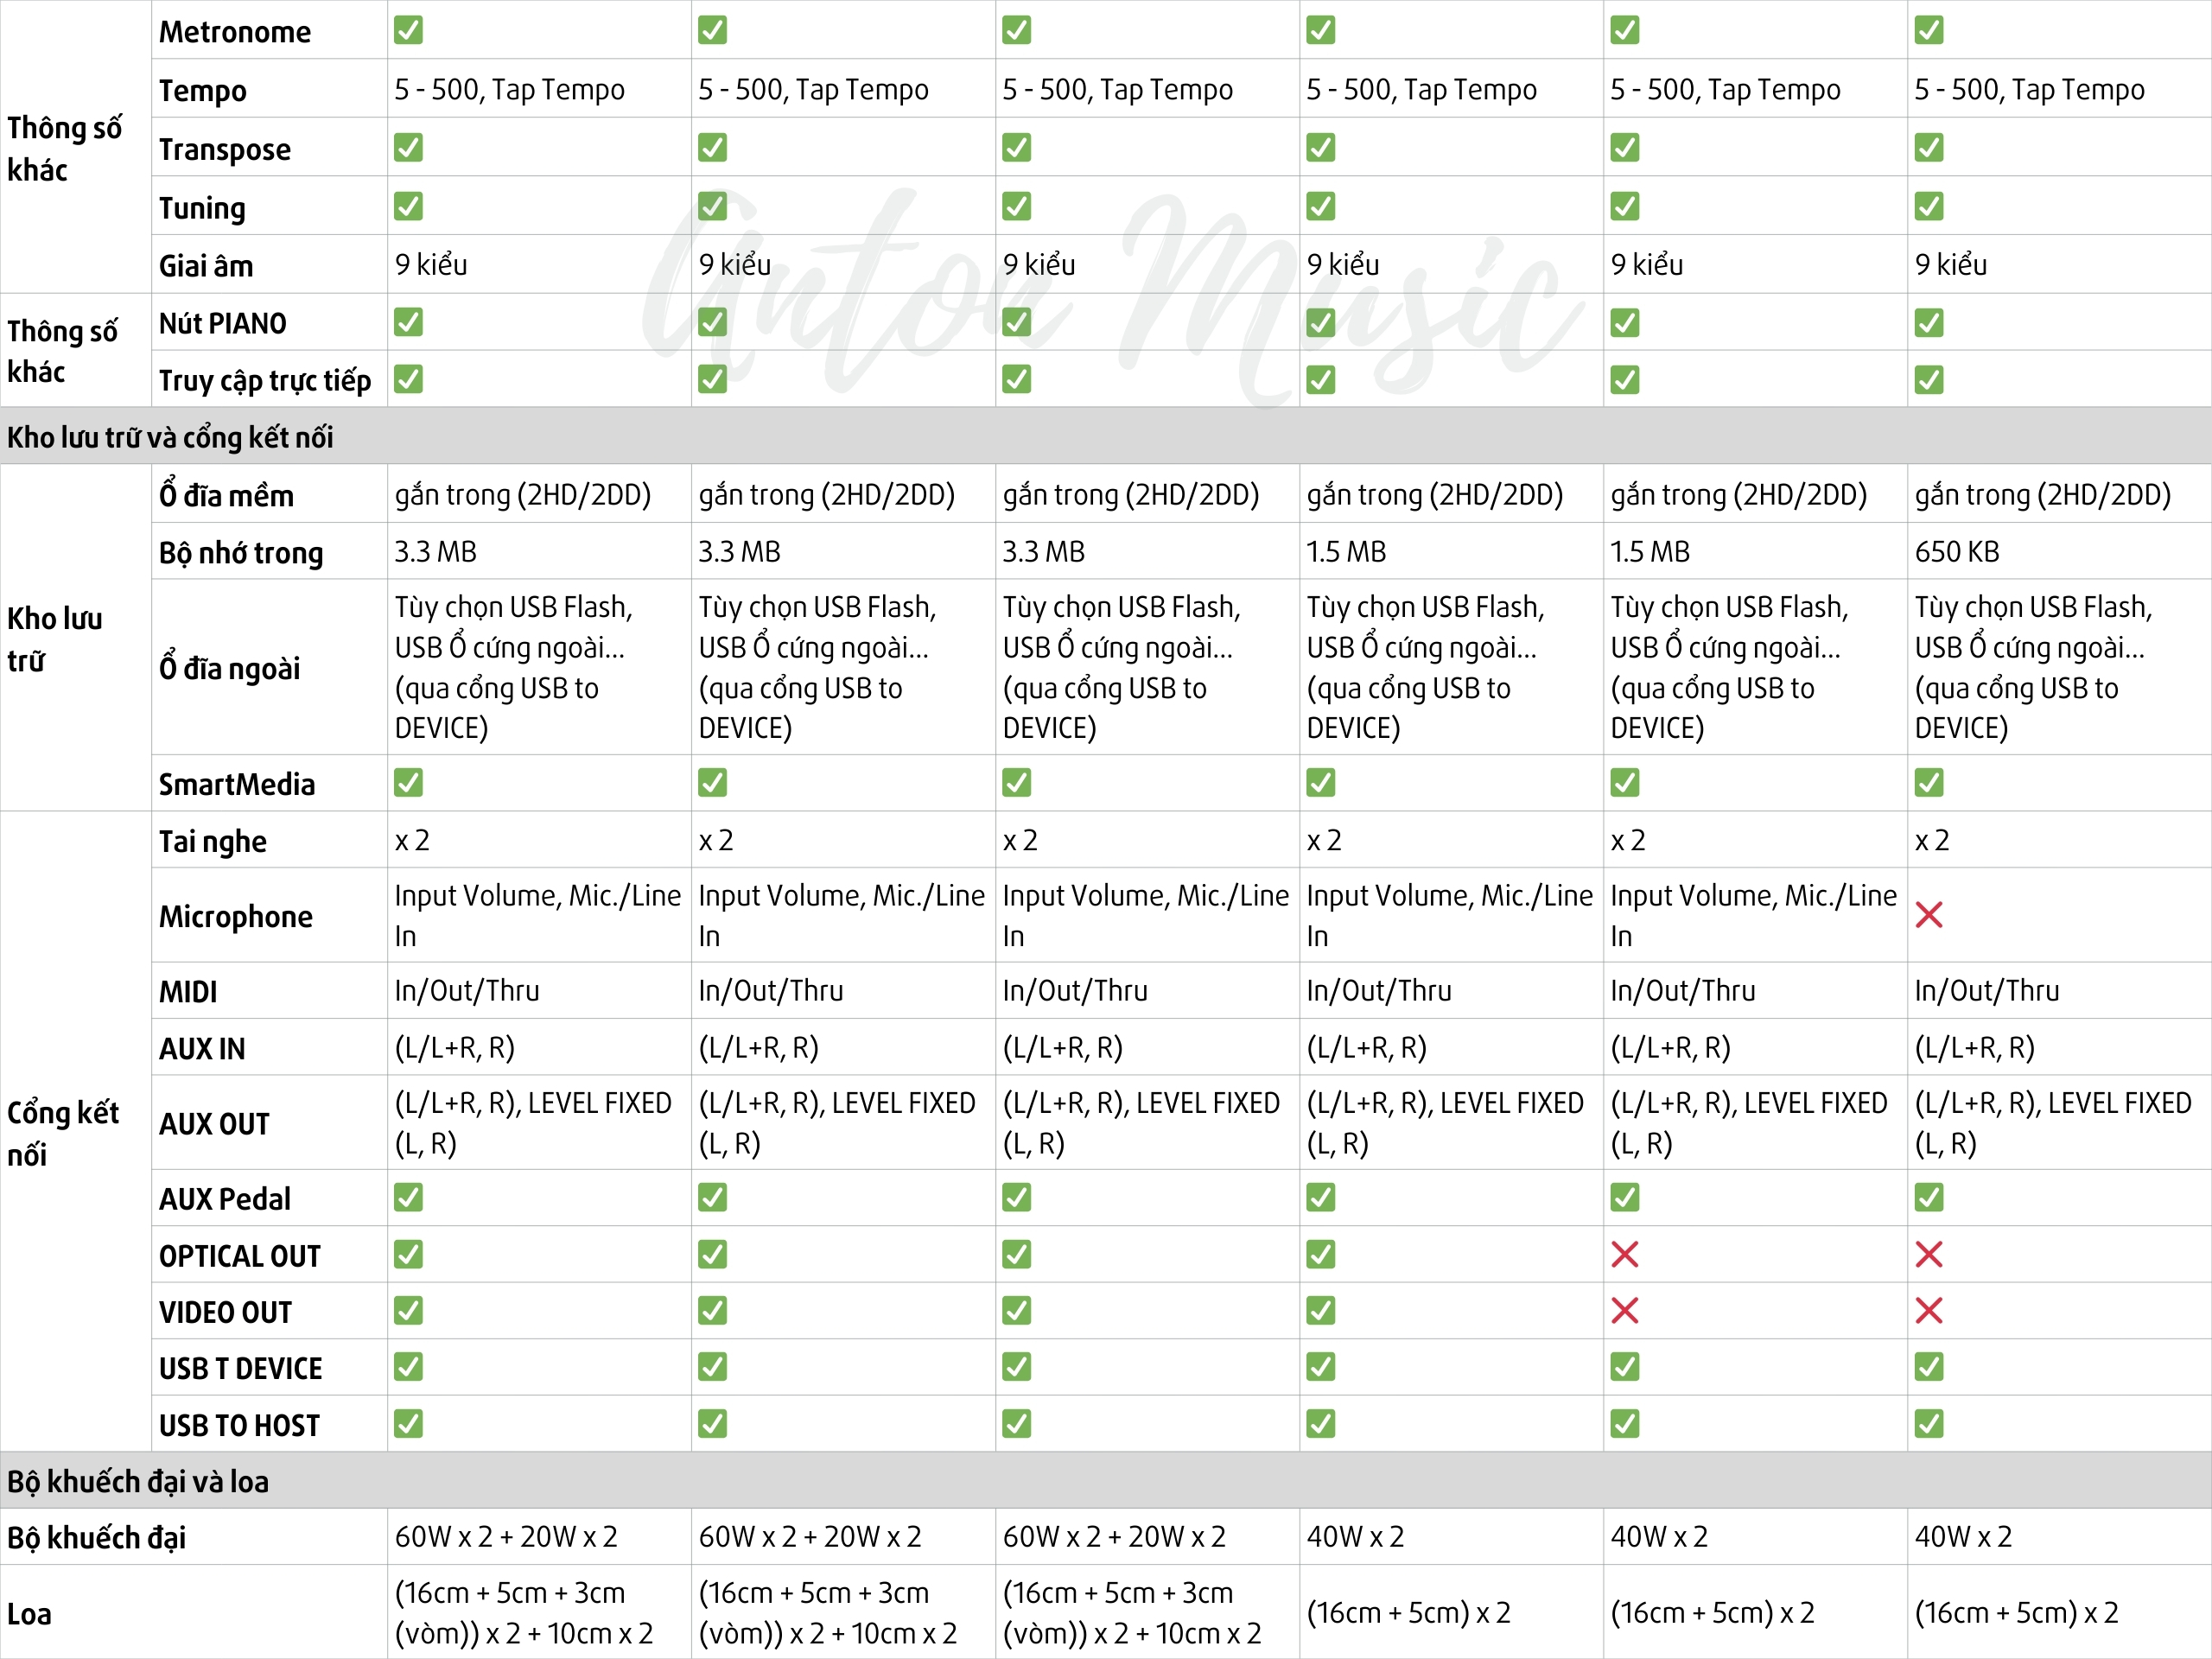Click the 'Kho lưu trữ' group label
The image size is (2212, 1659).
click(54, 639)
